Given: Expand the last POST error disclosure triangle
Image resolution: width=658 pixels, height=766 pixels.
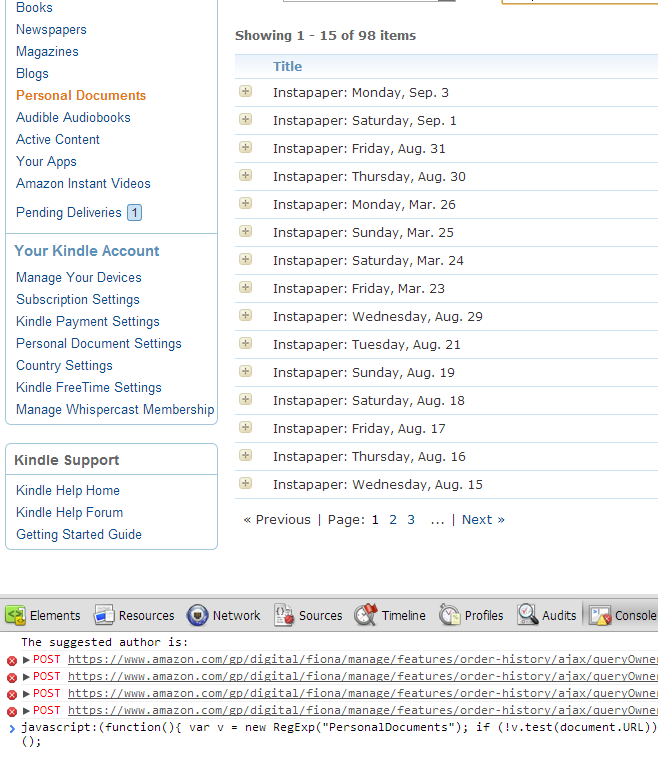Looking at the screenshot, I should click(x=26, y=711).
